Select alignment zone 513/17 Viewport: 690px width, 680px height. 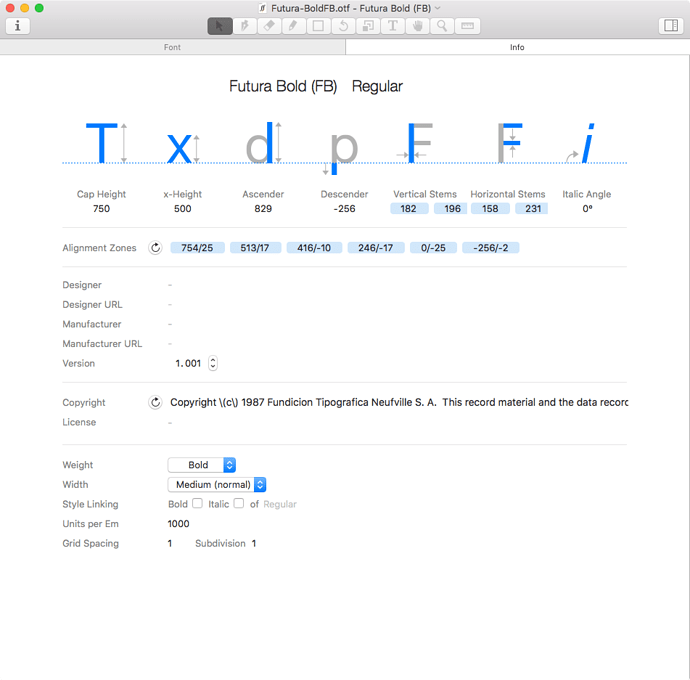click(255, 248)
